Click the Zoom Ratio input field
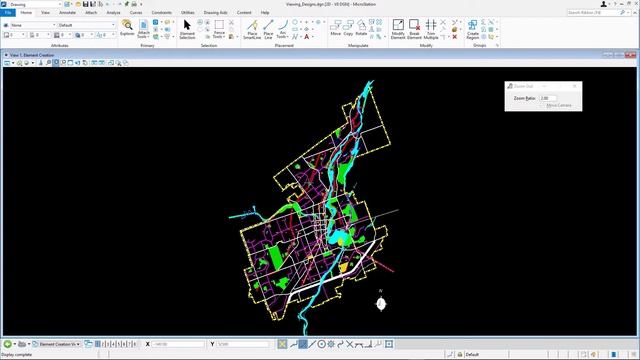The image size is (640, 360). pos(548,98)
